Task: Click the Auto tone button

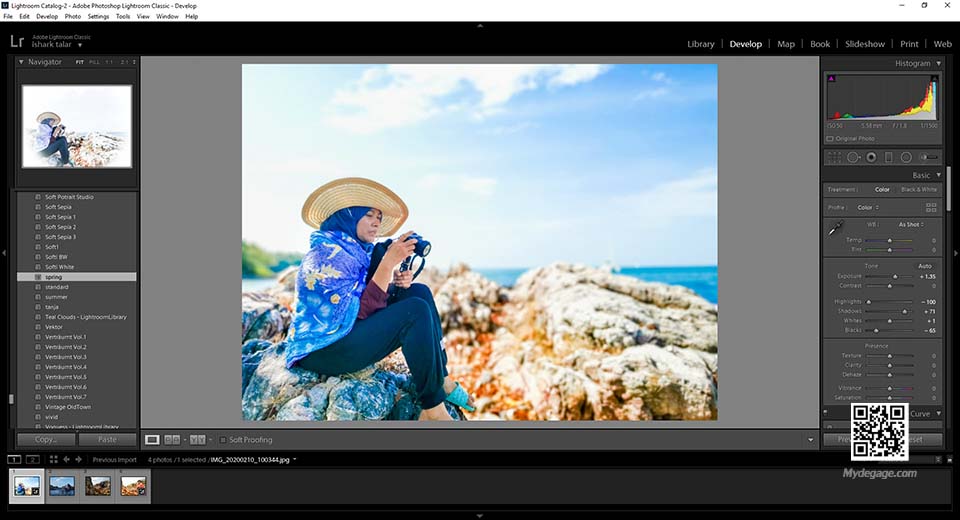Action: point(924,266)
